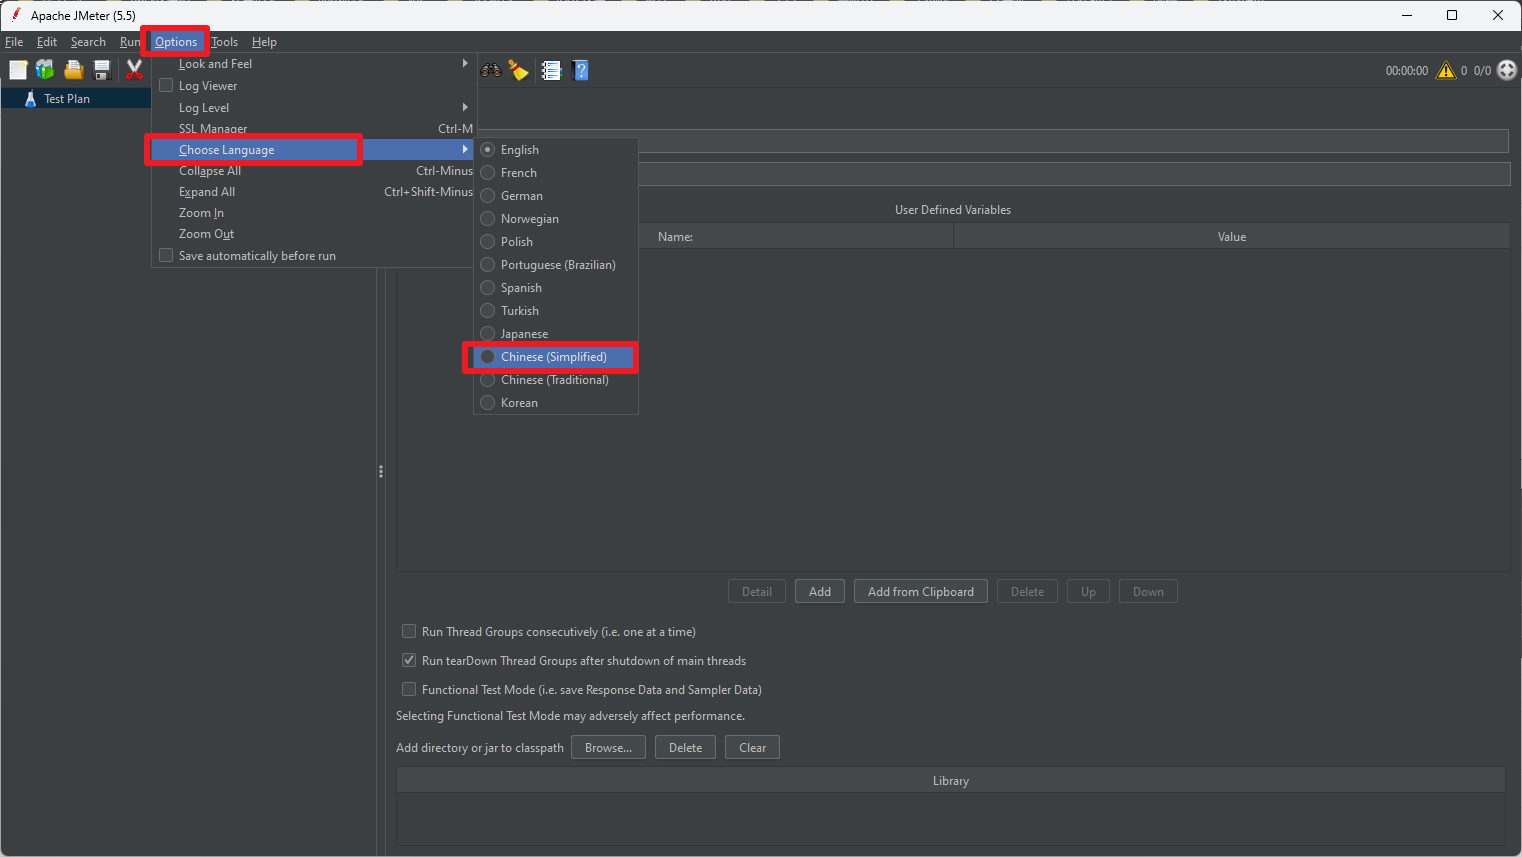The width and height of the screenshot is (1522, 857).
Task: Click the Help question-mark book icon
Action: click(x=580, y=70)
